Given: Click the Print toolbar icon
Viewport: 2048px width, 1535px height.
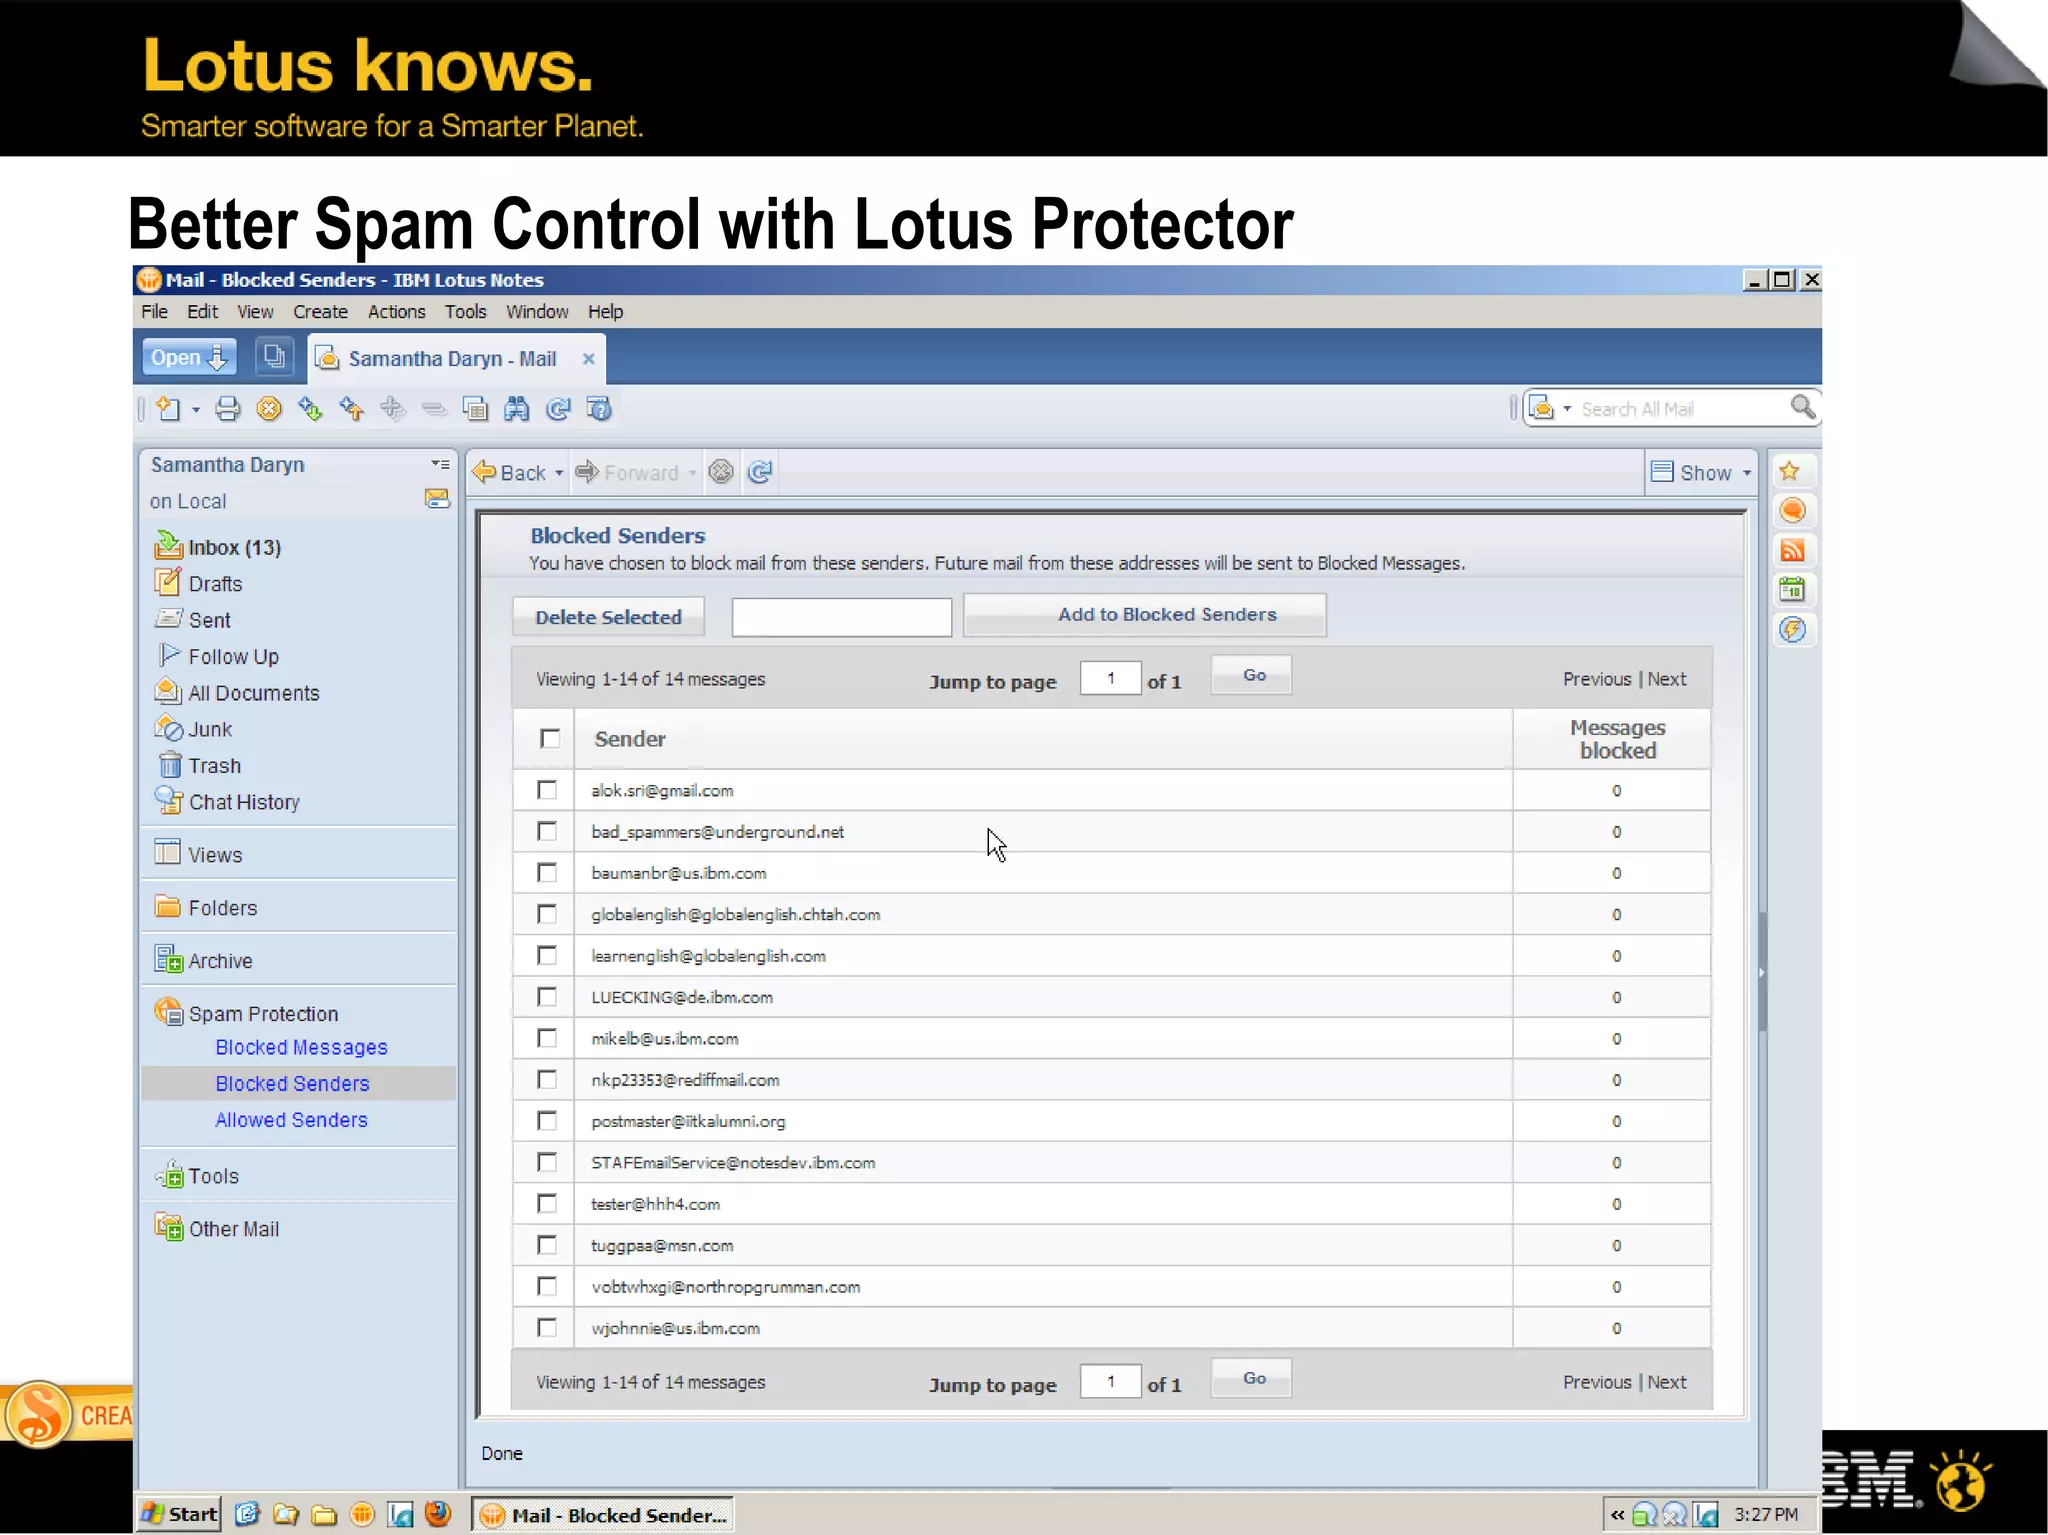Looking at the screenshot, I should point(228,409).
